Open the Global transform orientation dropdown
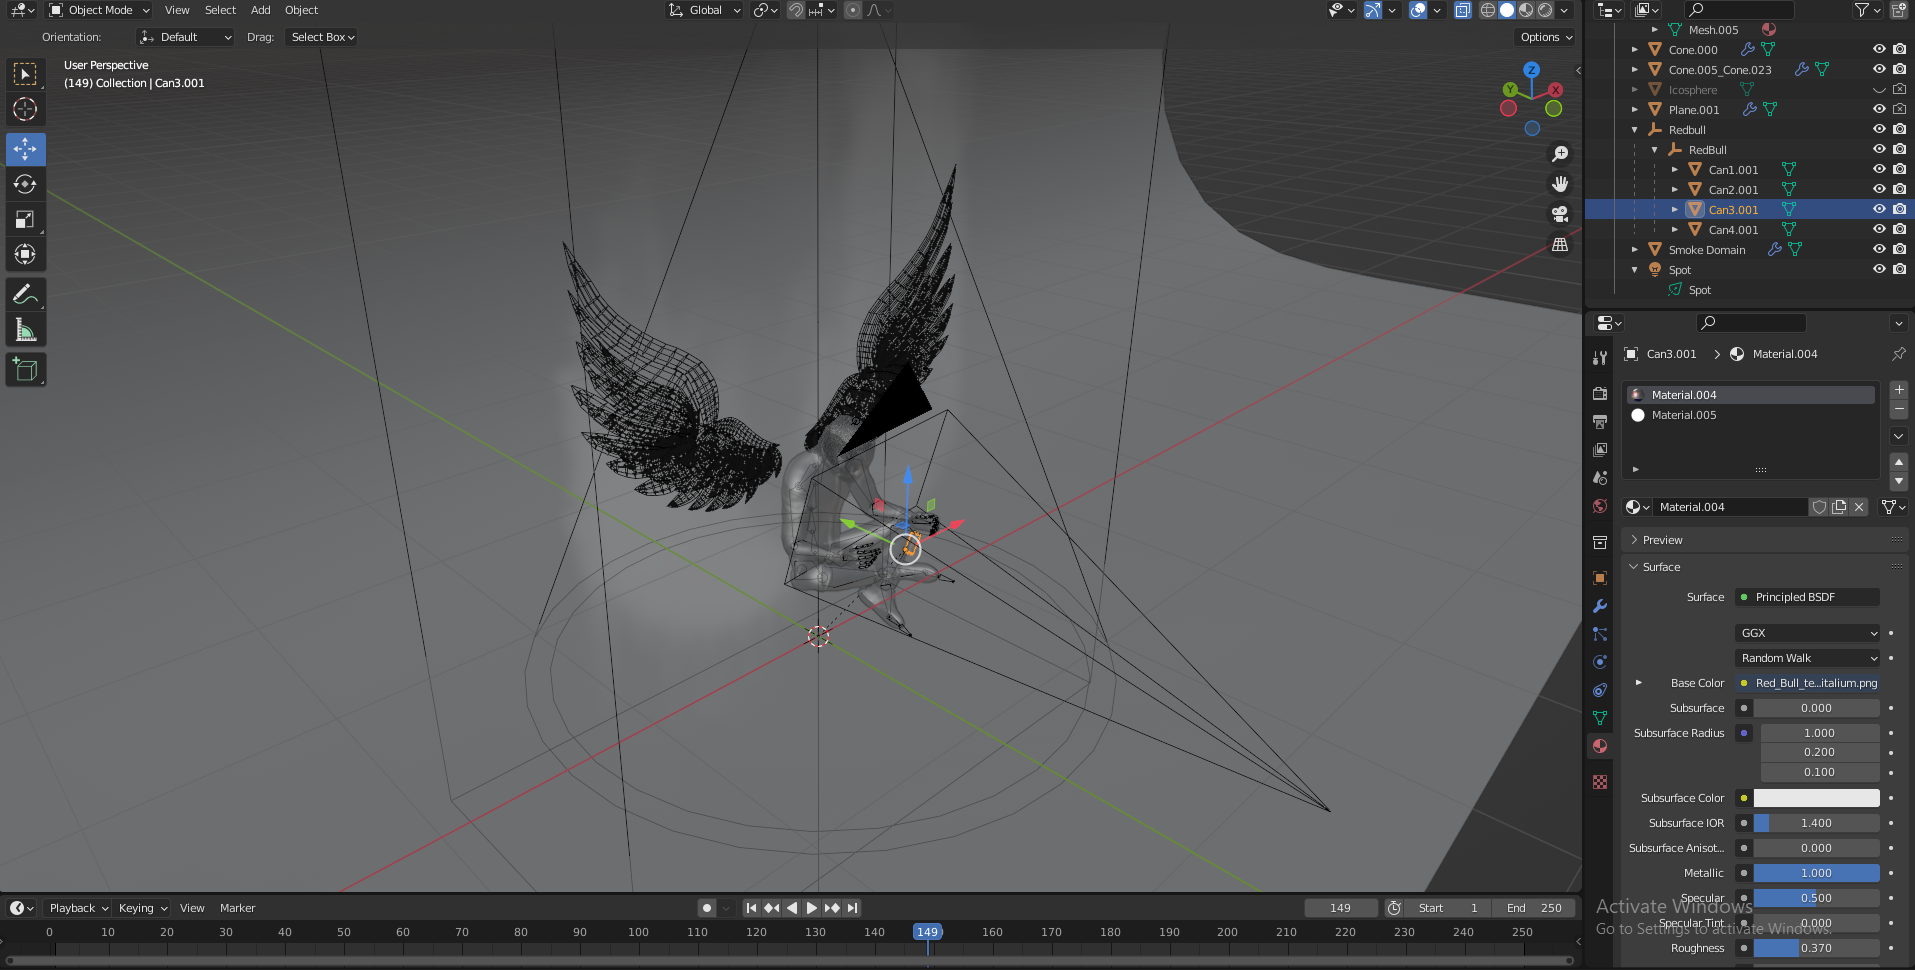This screenshot has width=1915, height=970. (705, 10)
